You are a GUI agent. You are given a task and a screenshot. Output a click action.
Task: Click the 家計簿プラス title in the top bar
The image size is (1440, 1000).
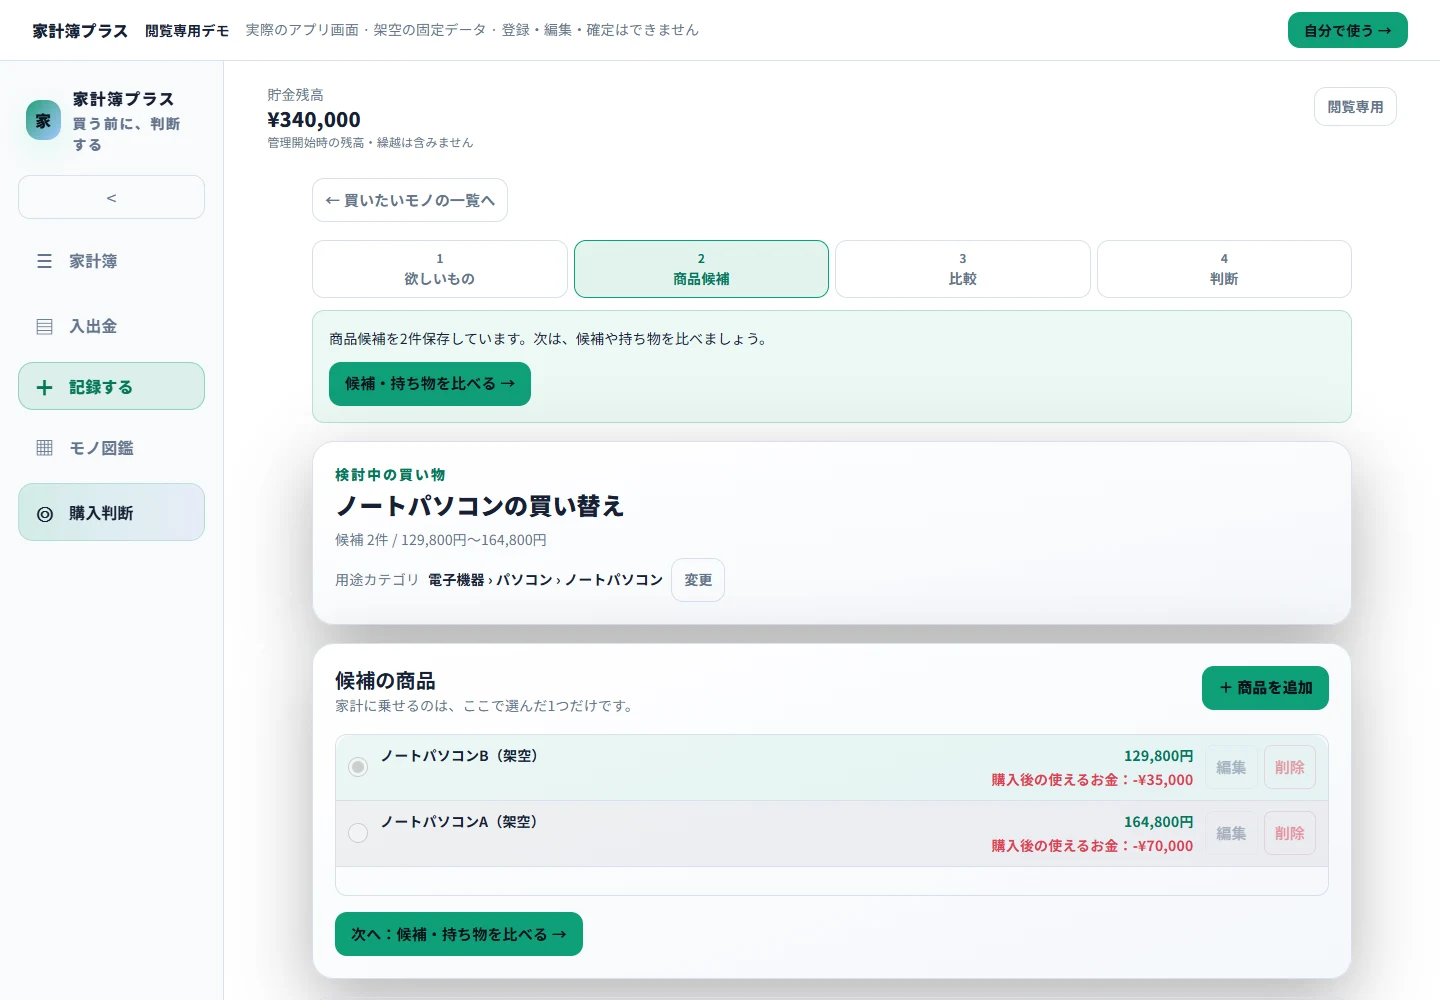coord(80,31)
